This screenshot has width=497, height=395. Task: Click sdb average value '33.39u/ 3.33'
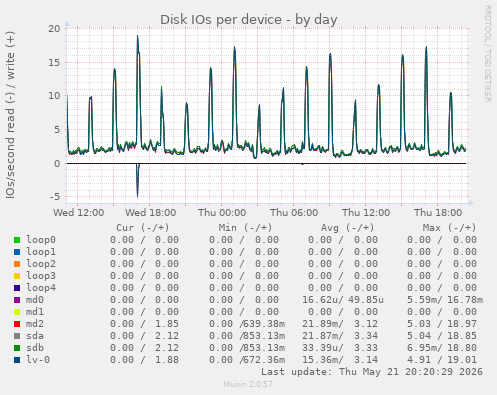point(340,348)
